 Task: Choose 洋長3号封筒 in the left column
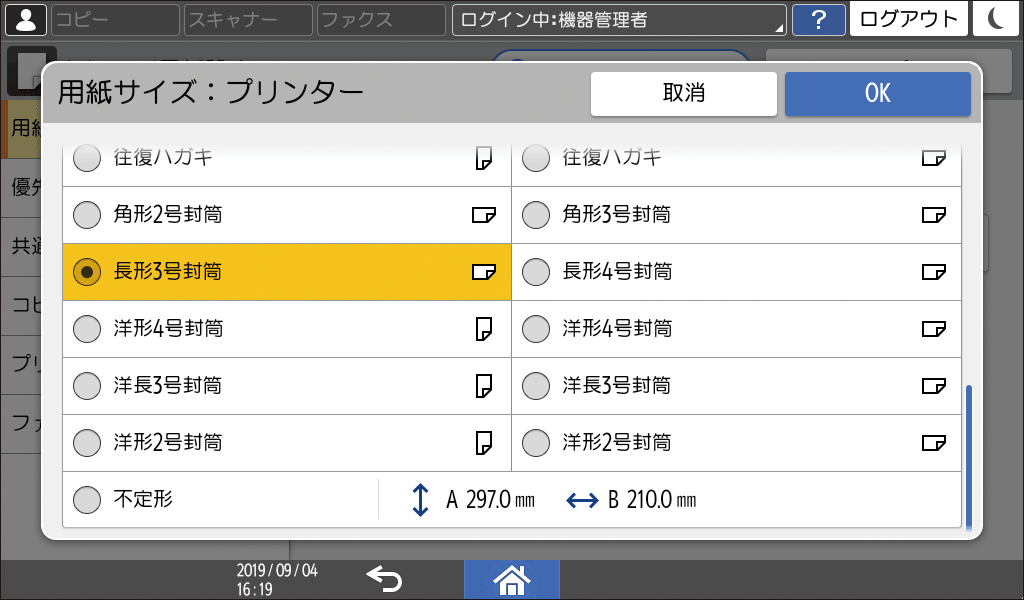[x=87, y=385]
